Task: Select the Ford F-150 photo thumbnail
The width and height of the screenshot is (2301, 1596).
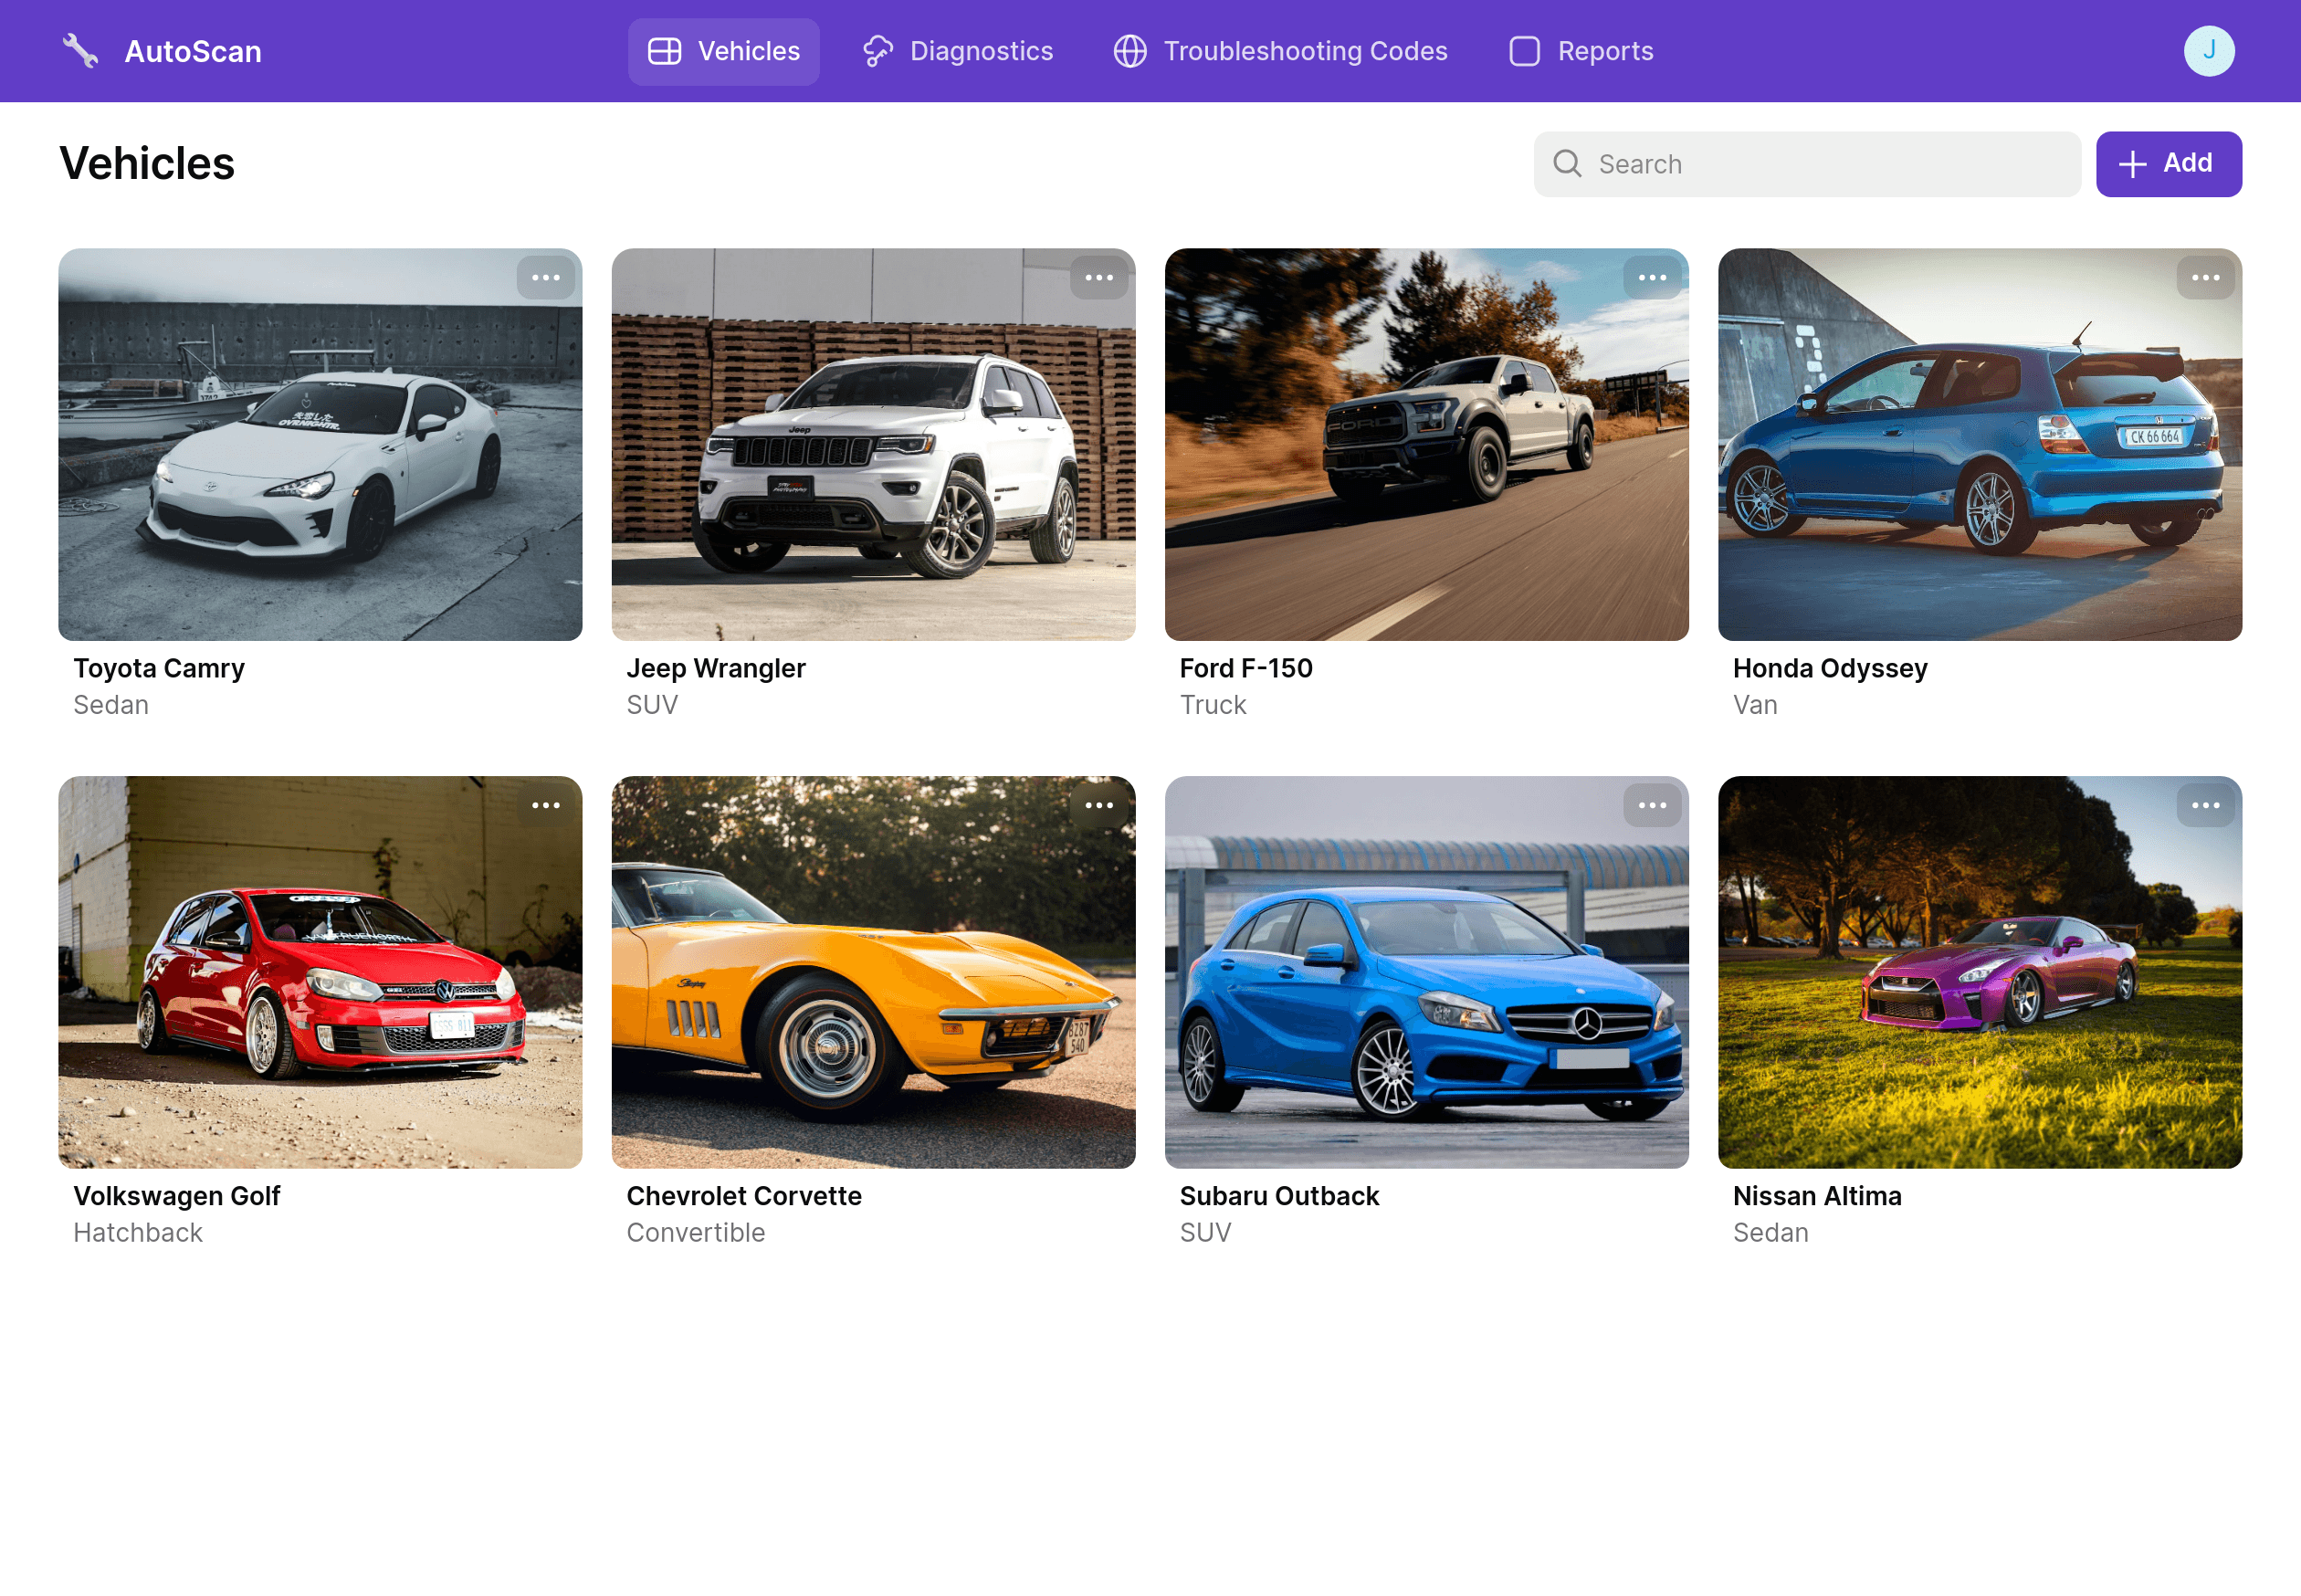Action: (1426, 445)
